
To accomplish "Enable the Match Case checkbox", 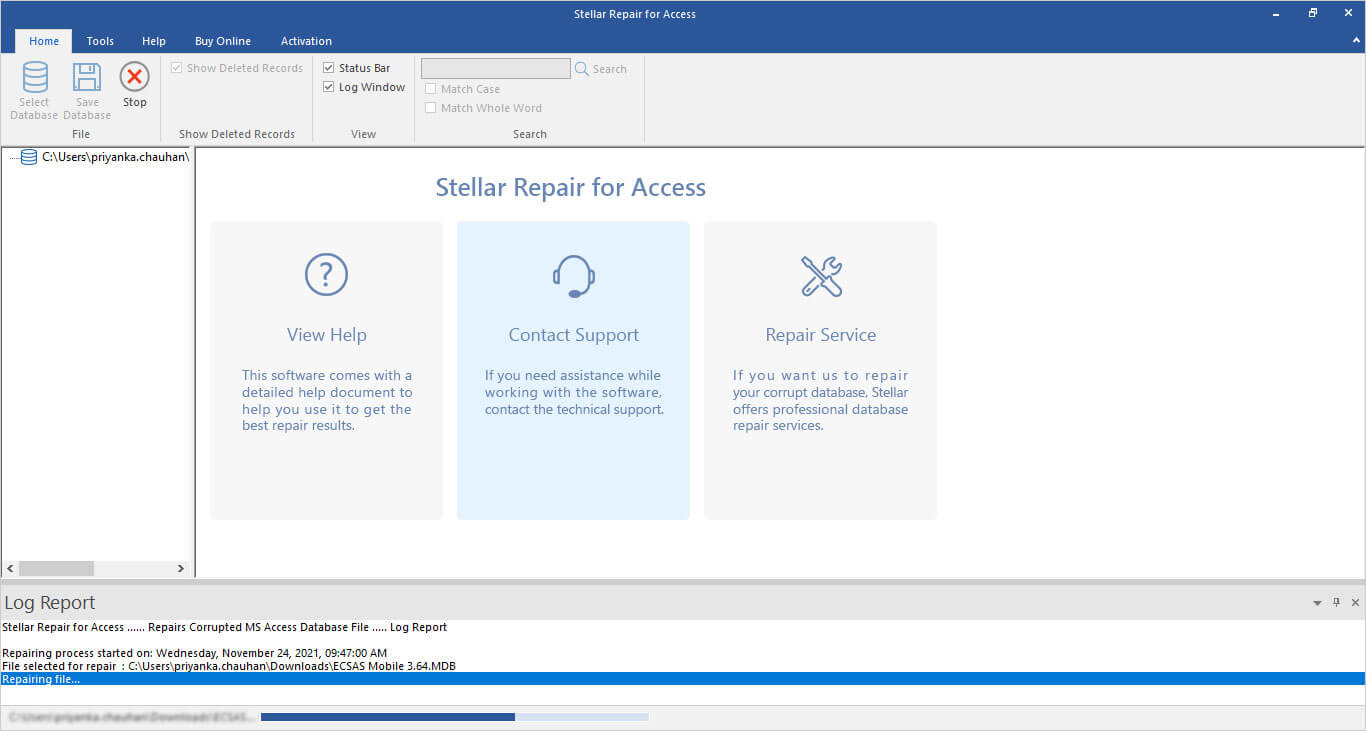I will [431, 88].
